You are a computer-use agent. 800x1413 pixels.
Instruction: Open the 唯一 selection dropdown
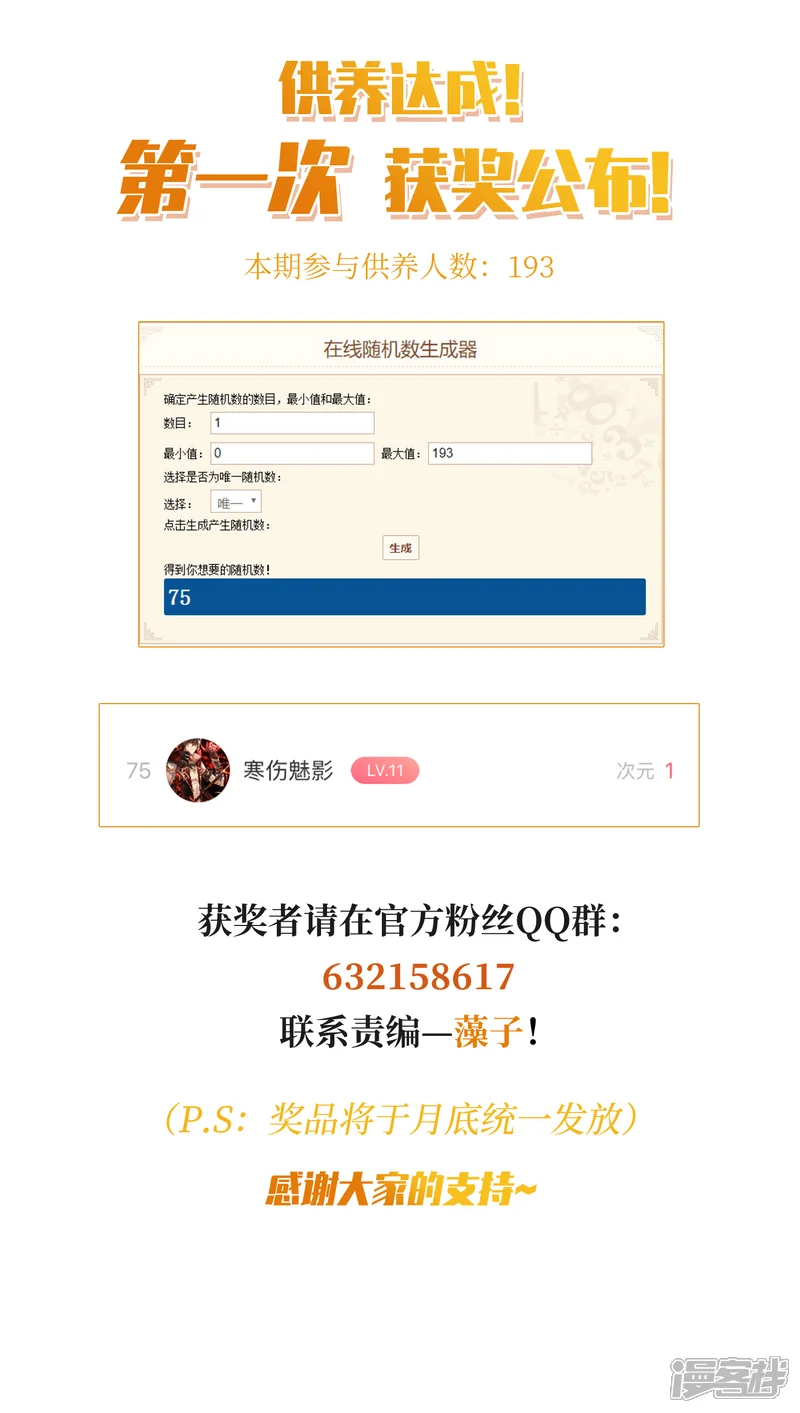point(236,502)
